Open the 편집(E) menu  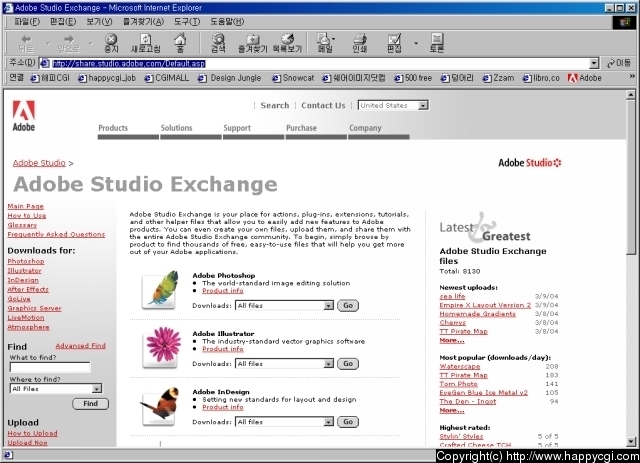[63, 22]
